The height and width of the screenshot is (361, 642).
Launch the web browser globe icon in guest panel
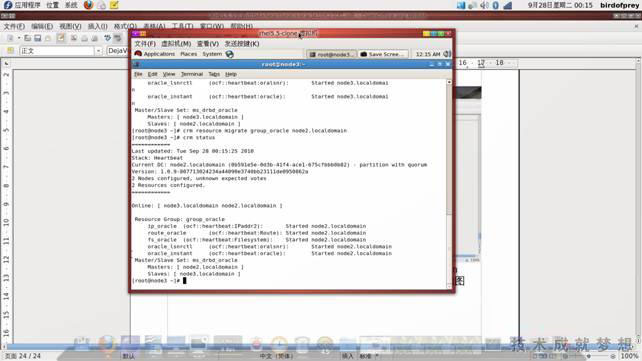(230, 54)
